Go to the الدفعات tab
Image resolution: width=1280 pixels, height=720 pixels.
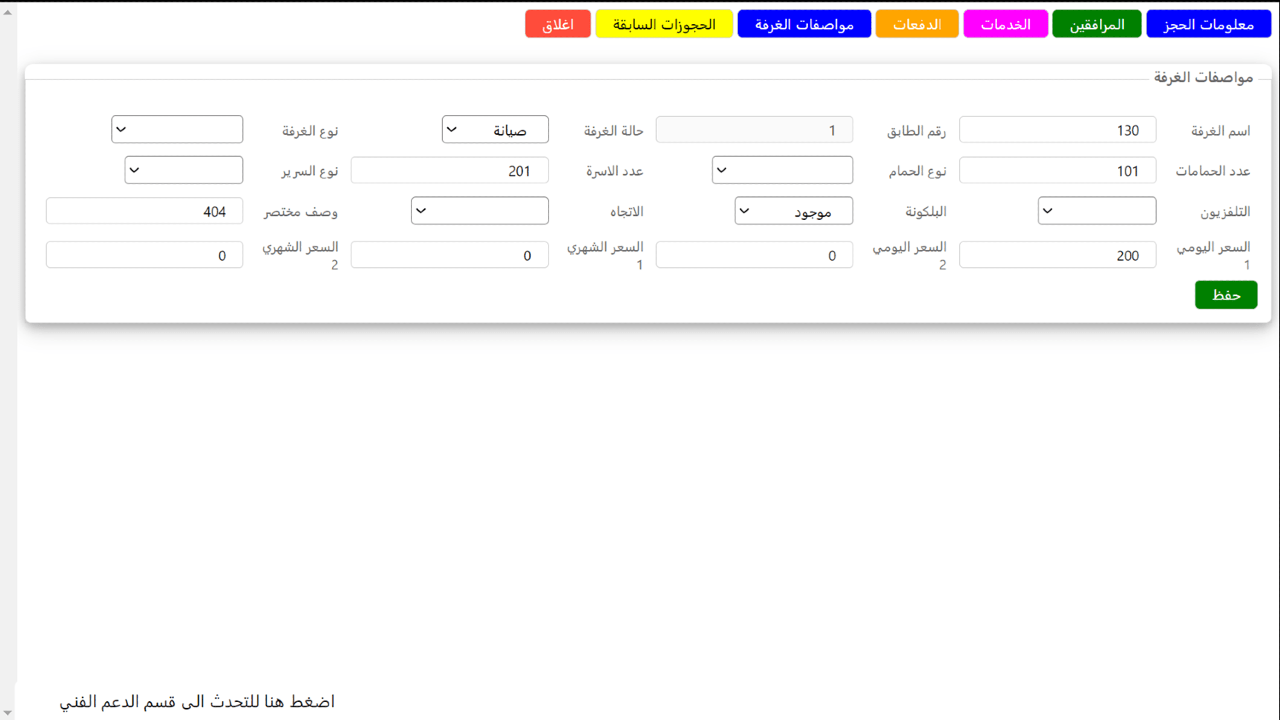916,25
